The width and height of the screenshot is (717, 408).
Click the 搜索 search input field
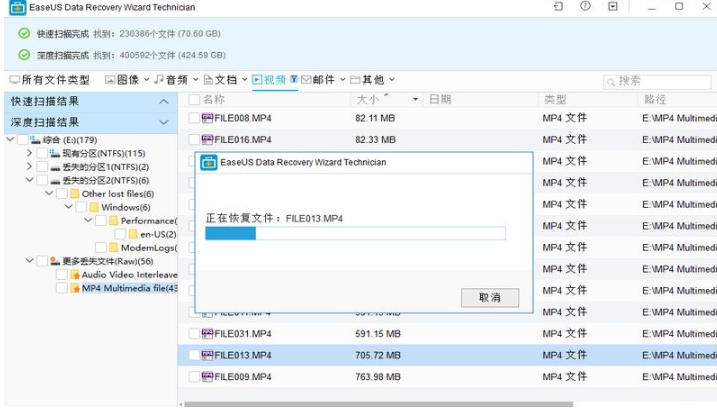coord(658,82)
